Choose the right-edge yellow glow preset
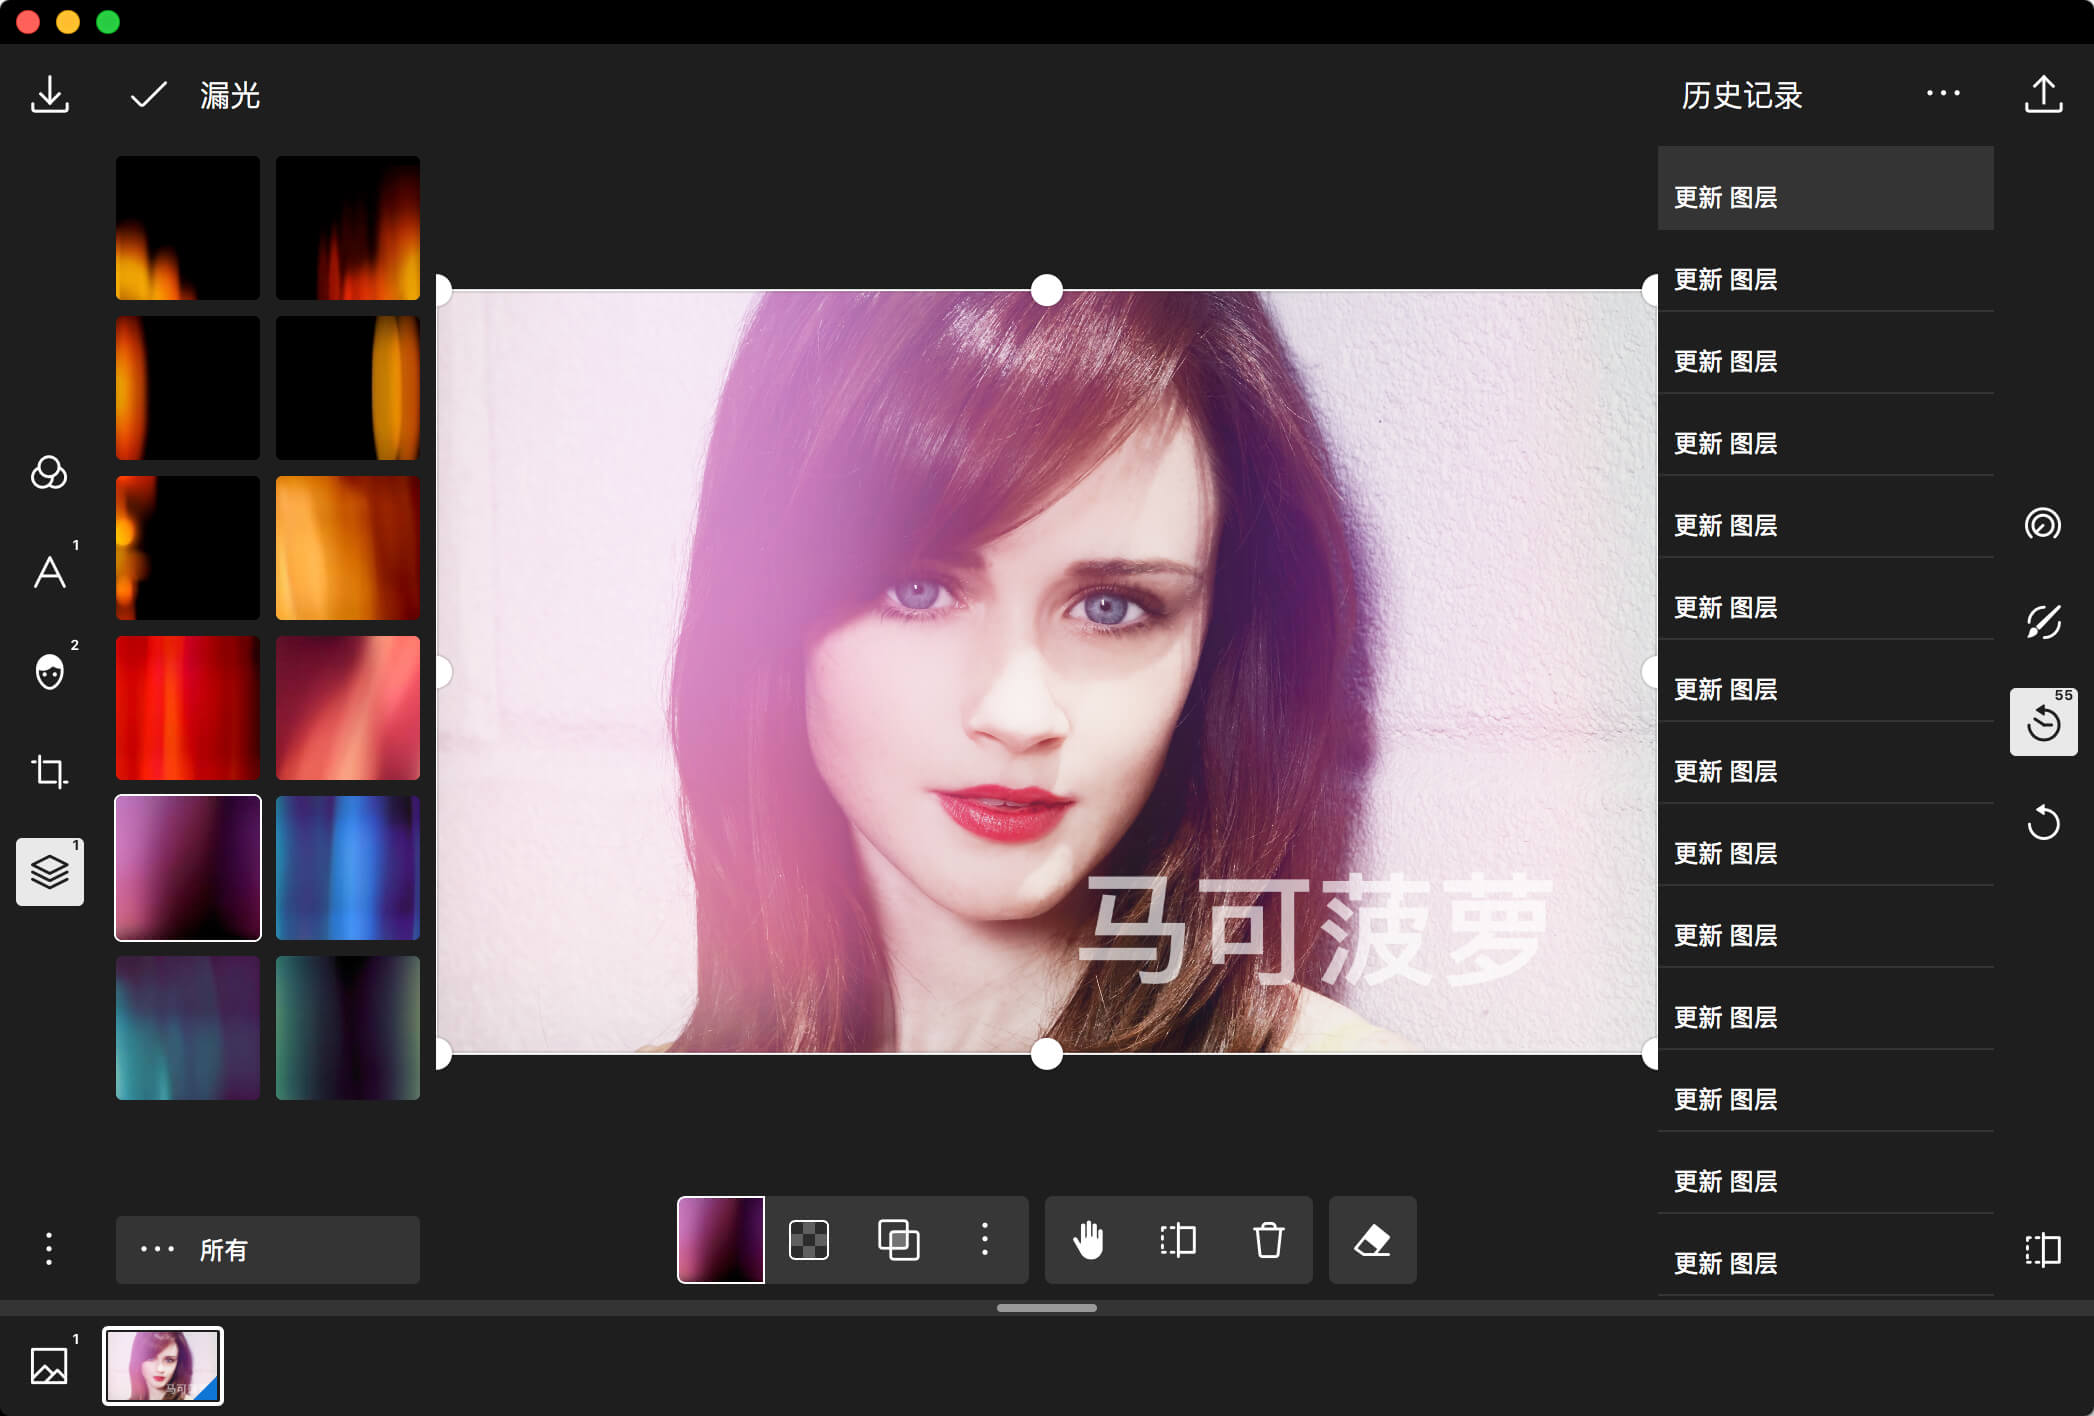The image size is (2094, 1416). 348,388
